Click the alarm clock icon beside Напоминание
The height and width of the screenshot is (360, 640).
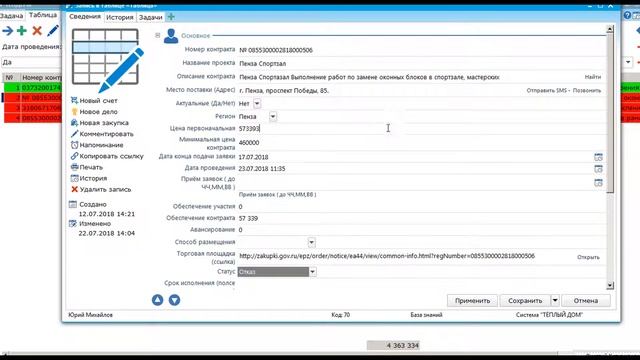[x=74, y=144]
